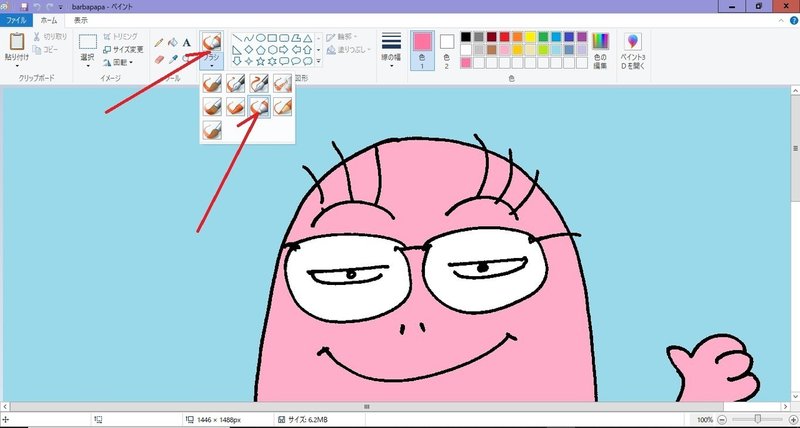The height and width of the screenshot is (428, 800).
Task: Choose the Airbrush in brush list
Action: (x=282, y=83)
